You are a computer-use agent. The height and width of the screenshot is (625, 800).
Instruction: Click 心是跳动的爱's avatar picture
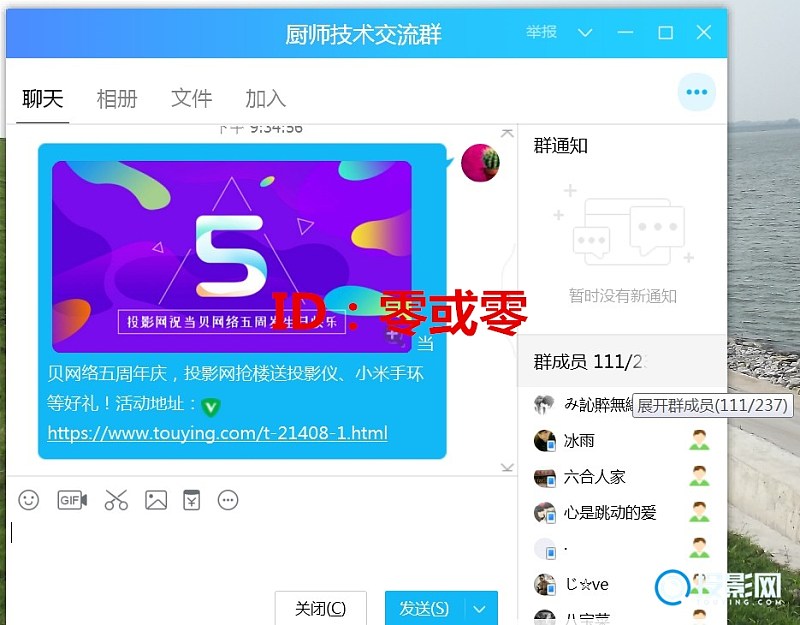tap(544, 512)
